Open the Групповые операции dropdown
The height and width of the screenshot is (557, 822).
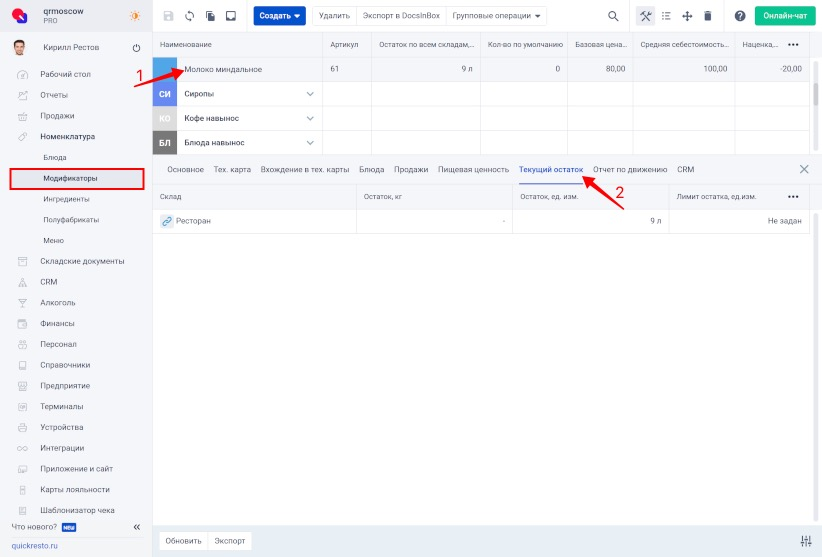coord(495,16)
